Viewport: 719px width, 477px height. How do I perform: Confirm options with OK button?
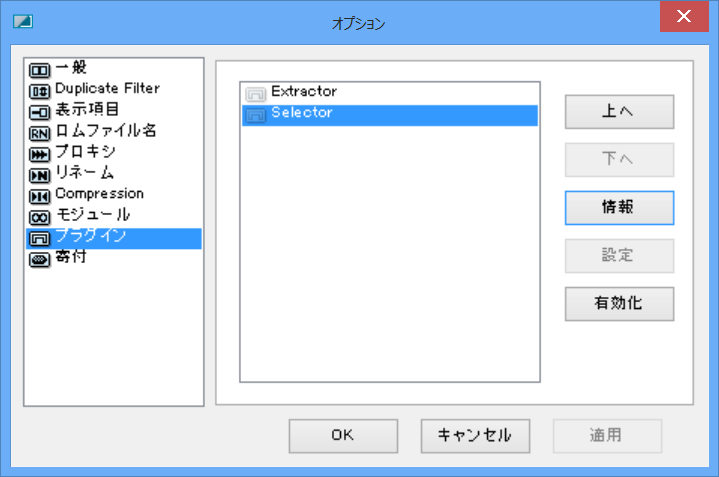click(x=343, y=436)
